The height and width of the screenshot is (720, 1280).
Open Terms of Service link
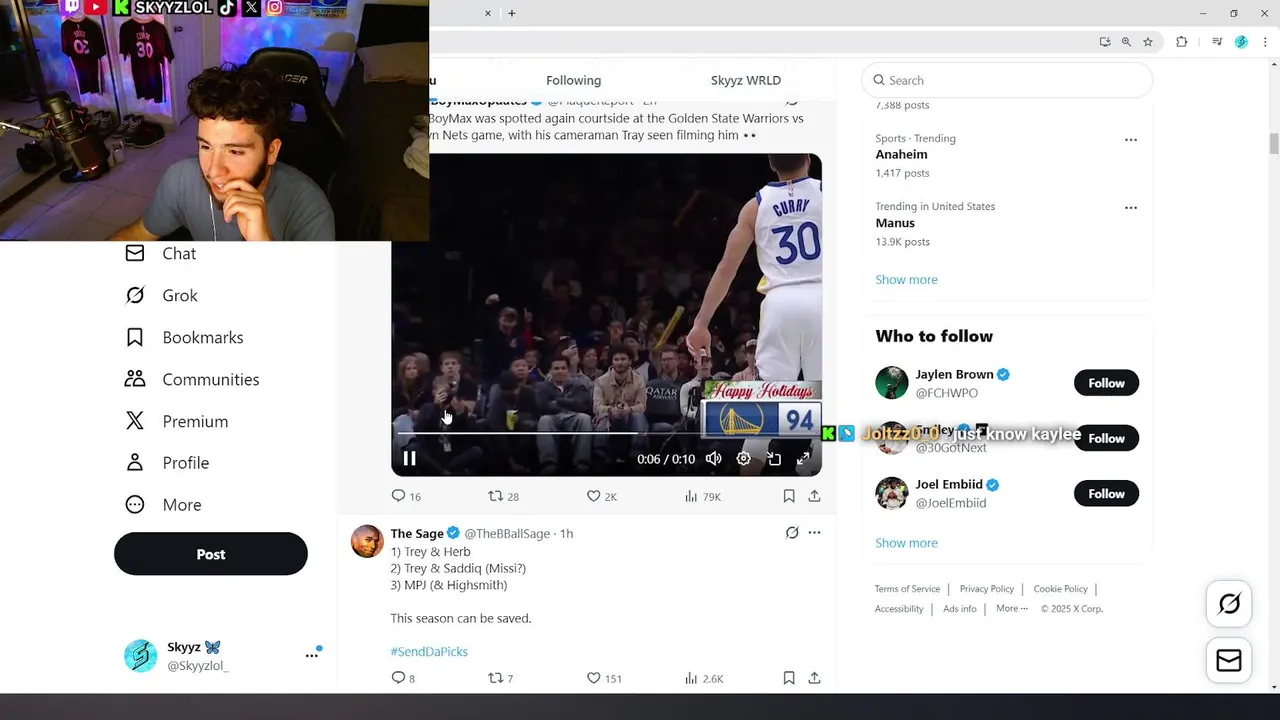click(907, 589)
